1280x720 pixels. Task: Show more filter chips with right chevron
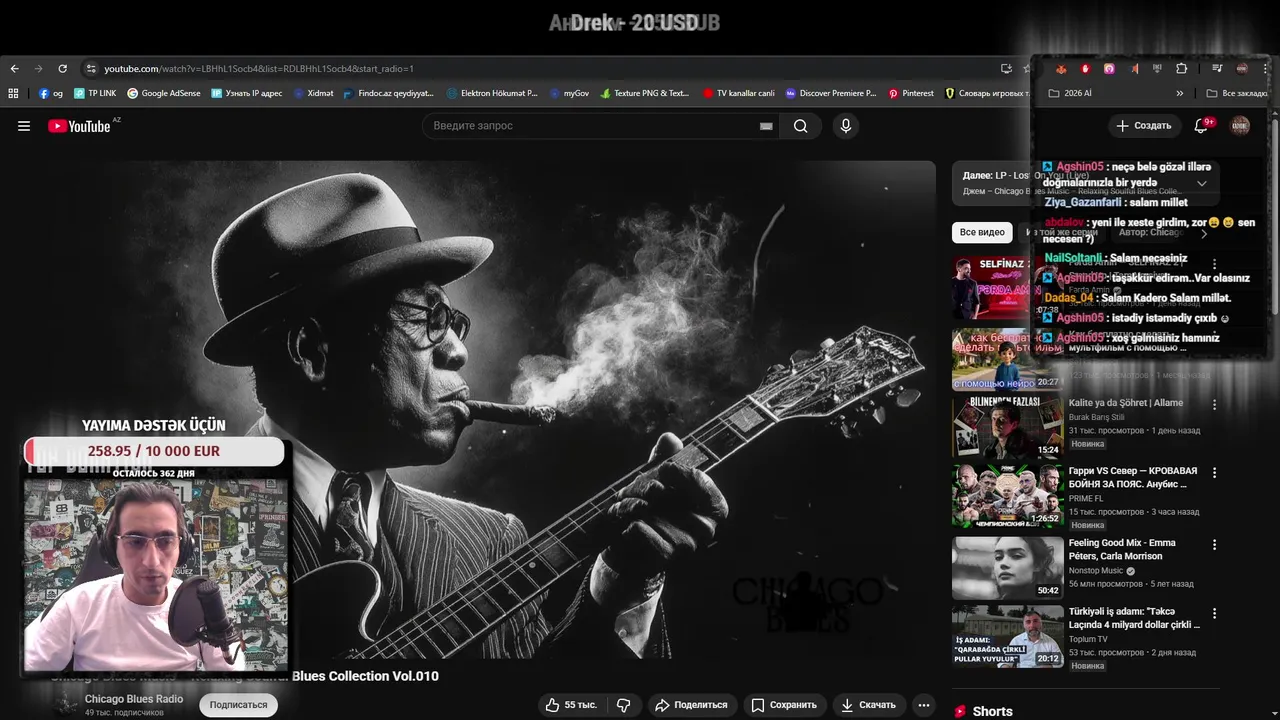click(1204, 233)
